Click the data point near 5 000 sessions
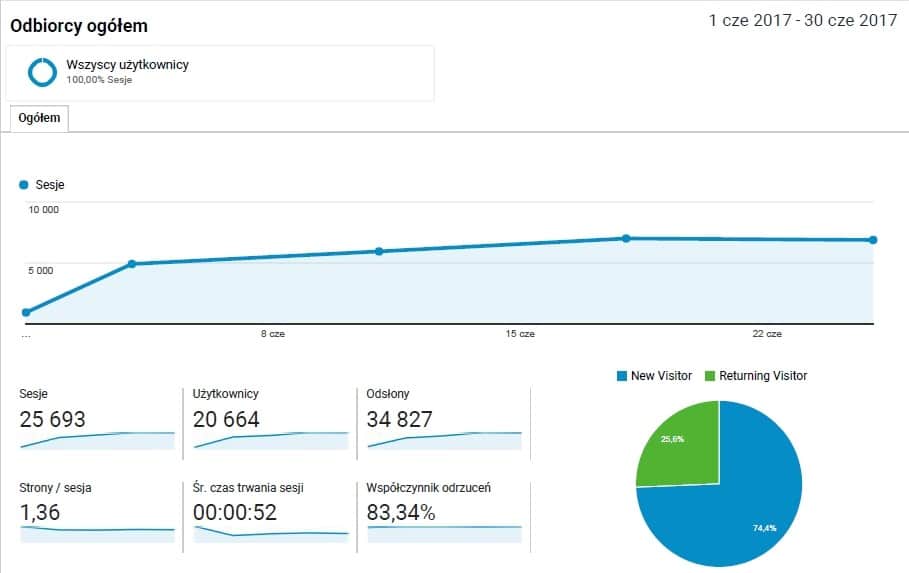 click(x=131, y=264)
